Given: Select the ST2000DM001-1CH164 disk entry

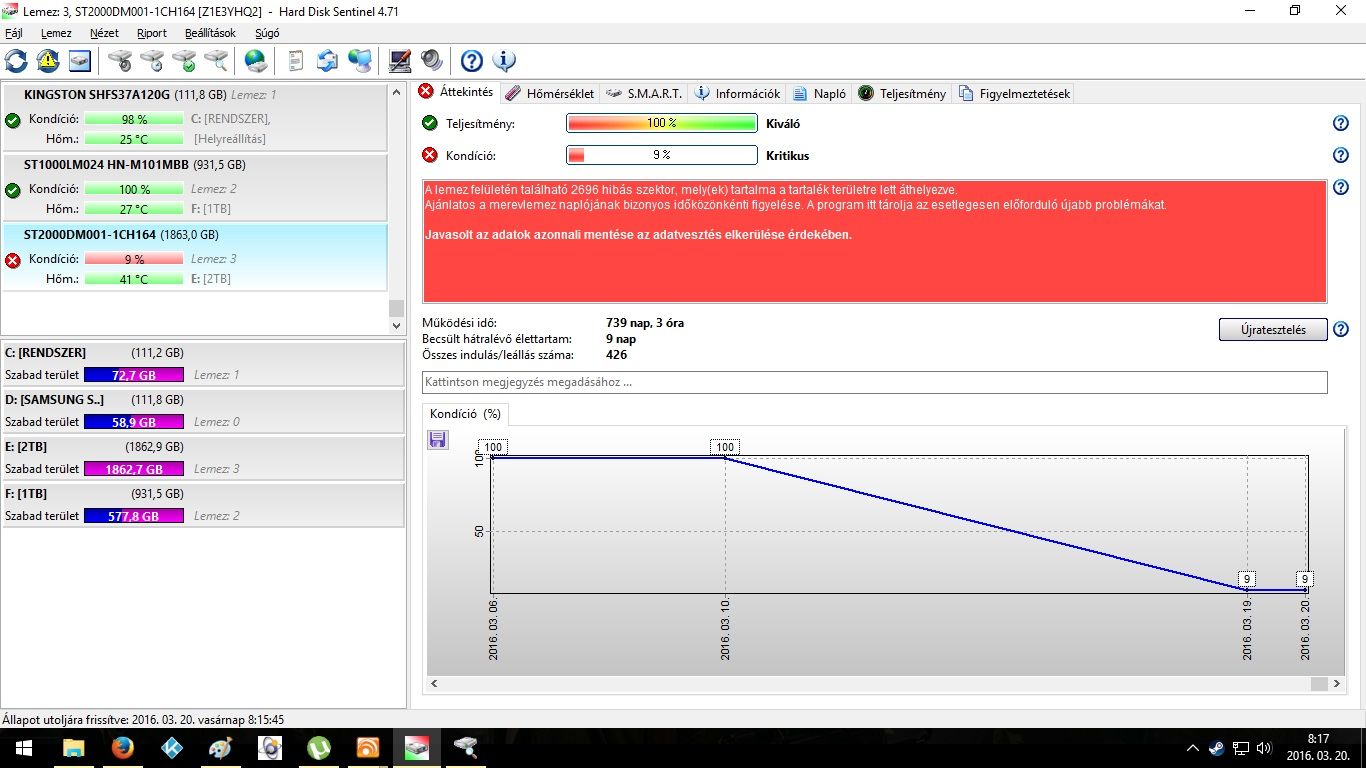Looking at the screenshot, I should coord(195,257).
